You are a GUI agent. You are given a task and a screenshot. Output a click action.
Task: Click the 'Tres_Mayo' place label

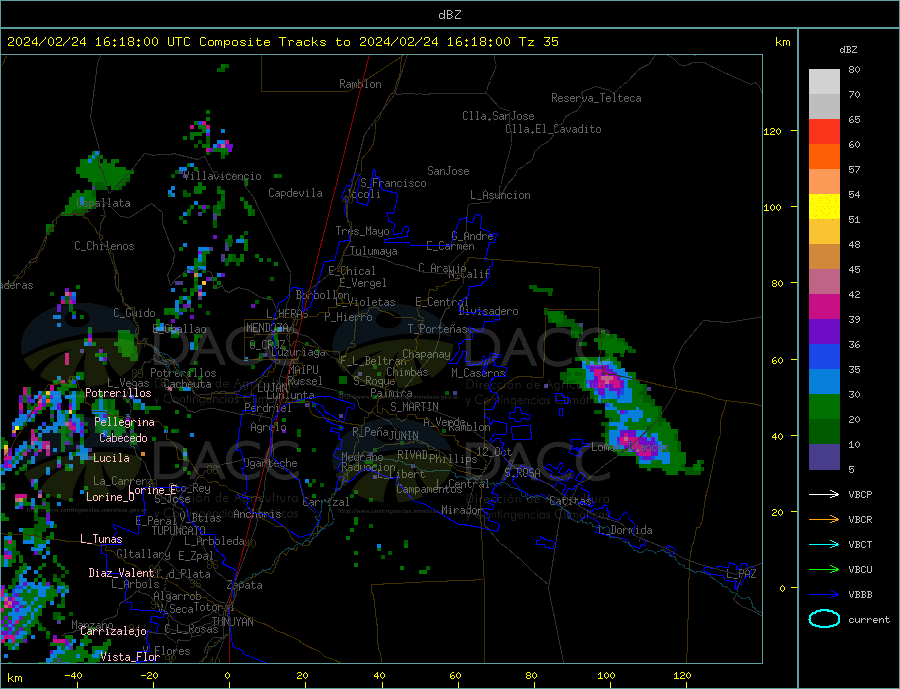tap(362, 231)
